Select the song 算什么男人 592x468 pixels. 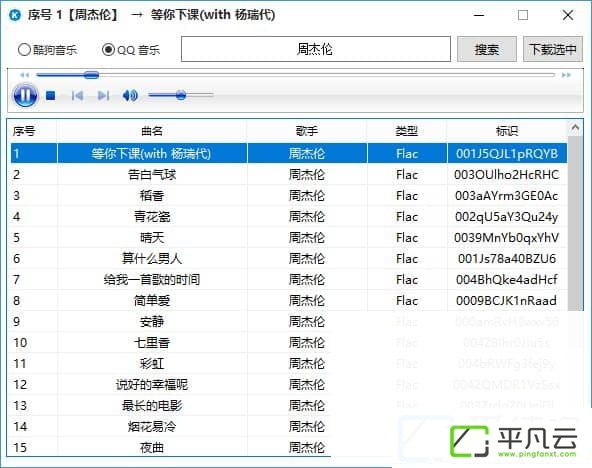(152, 259)
